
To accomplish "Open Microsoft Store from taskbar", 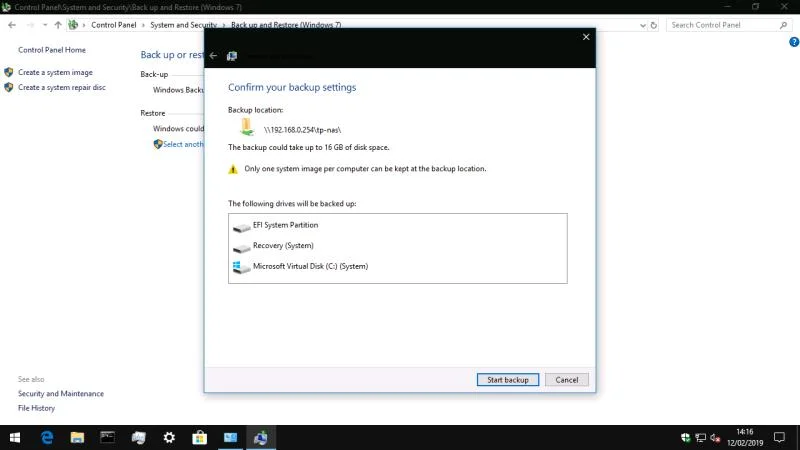I will [x=199, y=438].
